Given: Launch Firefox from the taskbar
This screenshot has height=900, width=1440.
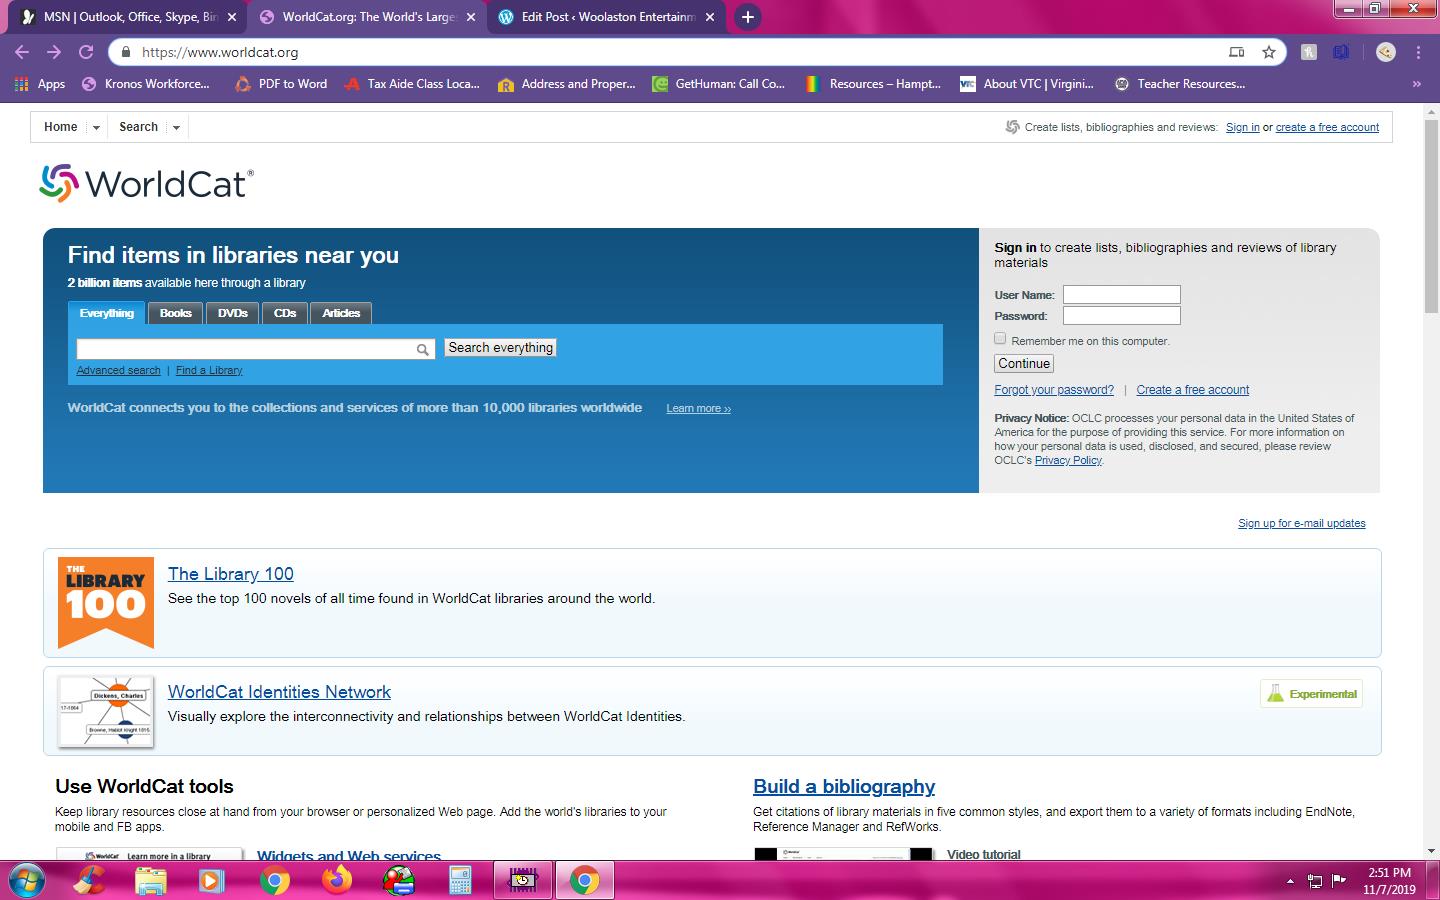Looking at the screenshot, I should pyautogui.click(x=337, y=880).
